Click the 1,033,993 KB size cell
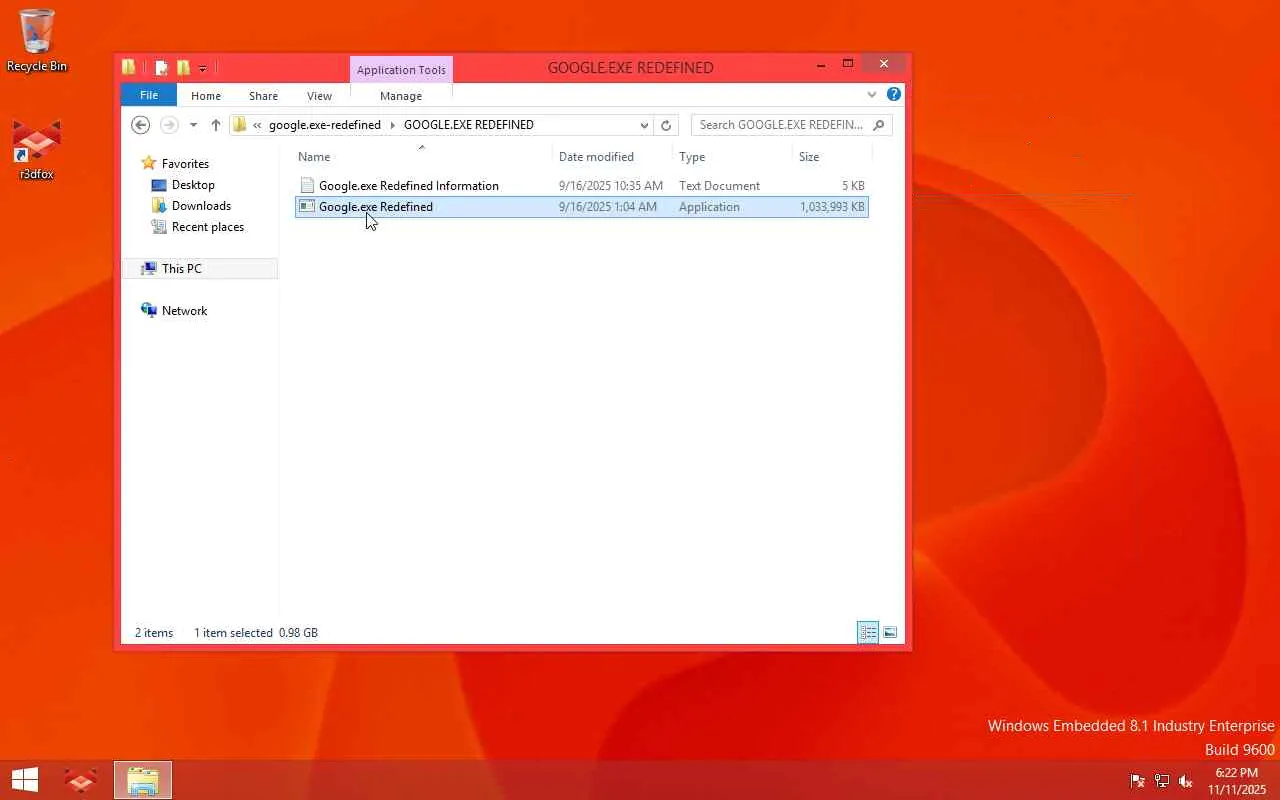Viewport: 1280px width, 800px height. click(x=832, y=207)
